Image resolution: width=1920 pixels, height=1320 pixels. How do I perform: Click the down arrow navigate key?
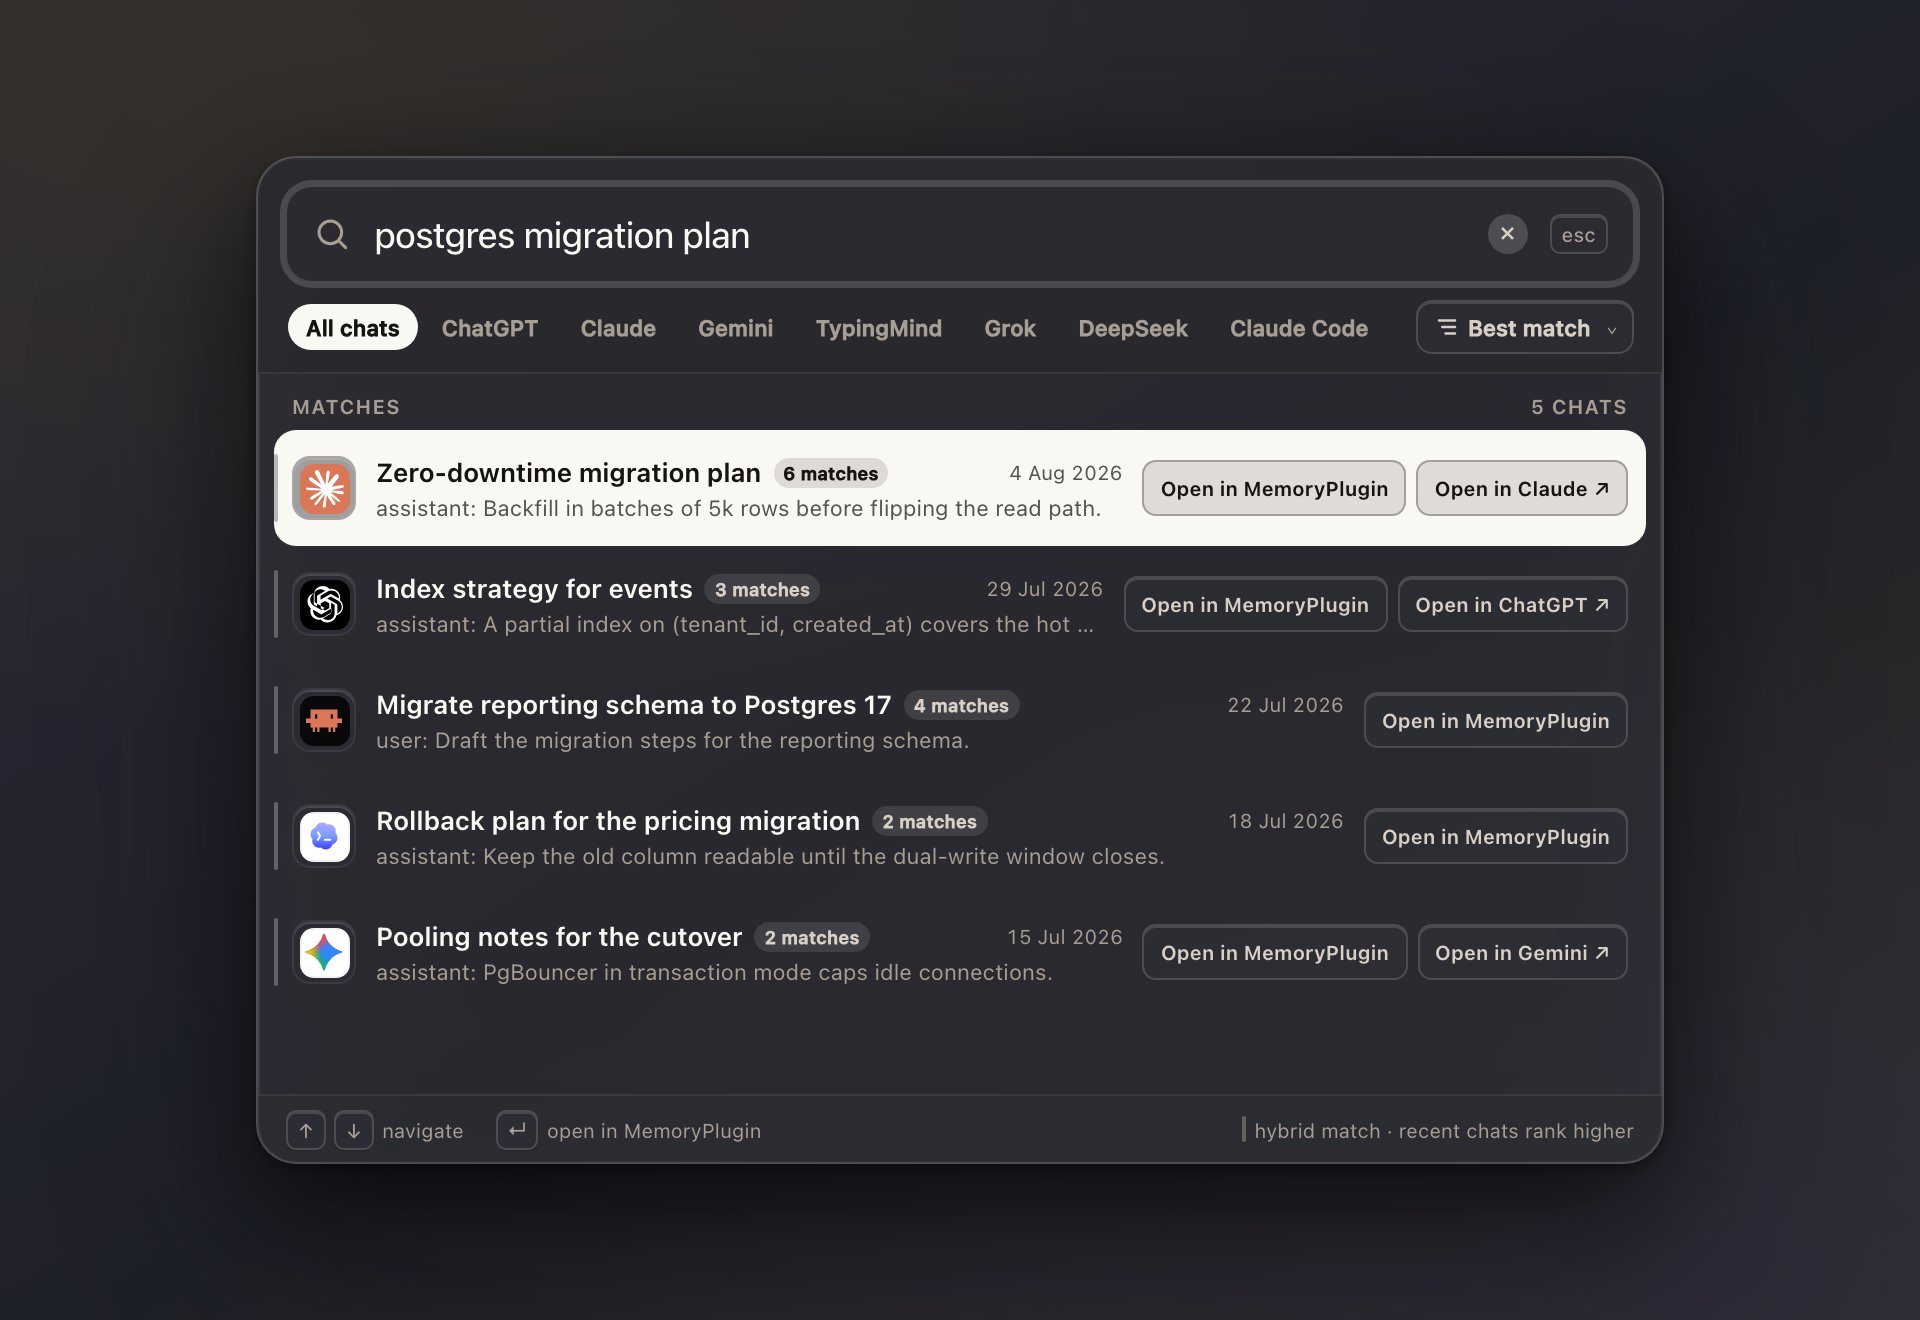(354, 1130)
